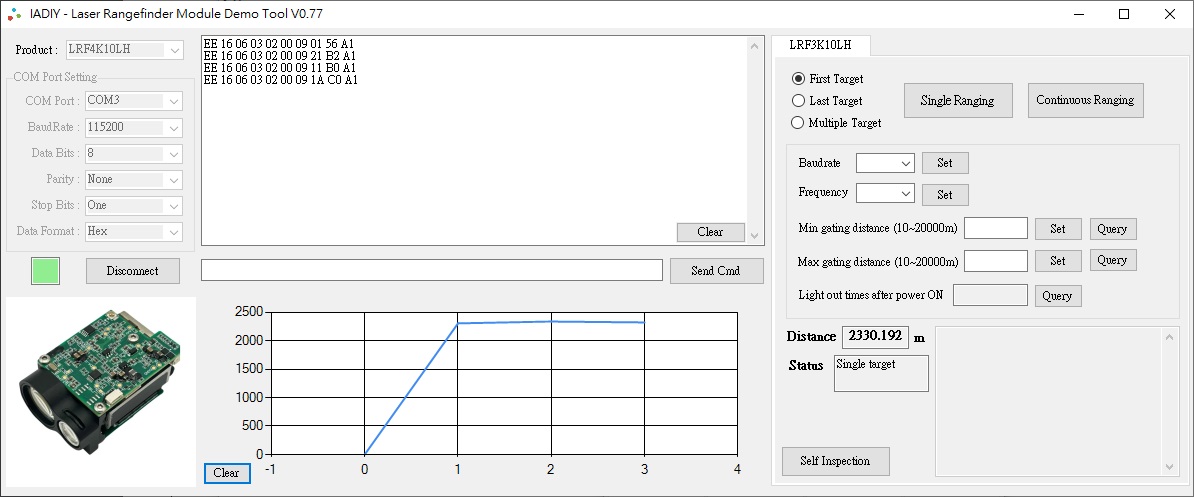Switch to the LRF3K10LH tab

coord(820,46)
